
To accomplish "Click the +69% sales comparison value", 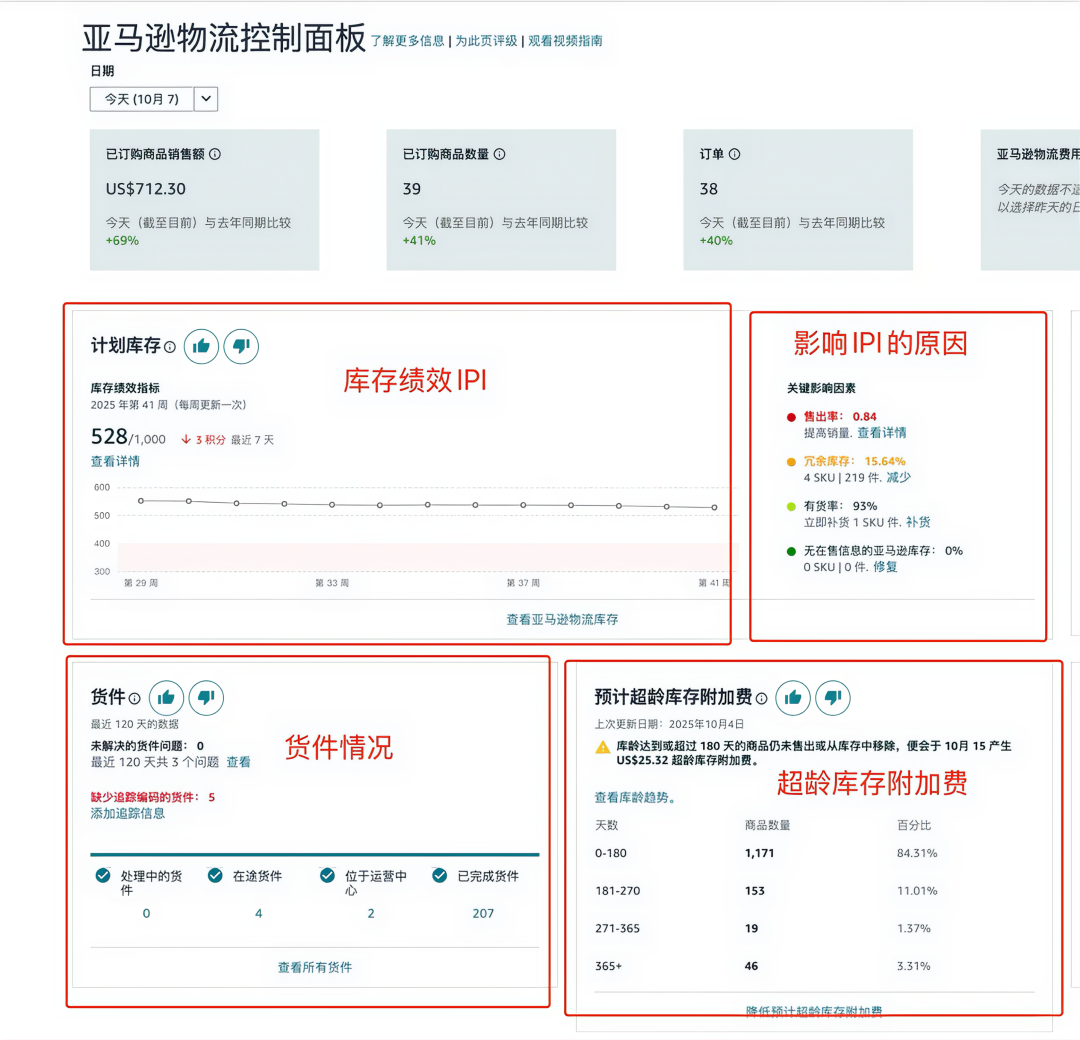I will click(x=122, y=240).
